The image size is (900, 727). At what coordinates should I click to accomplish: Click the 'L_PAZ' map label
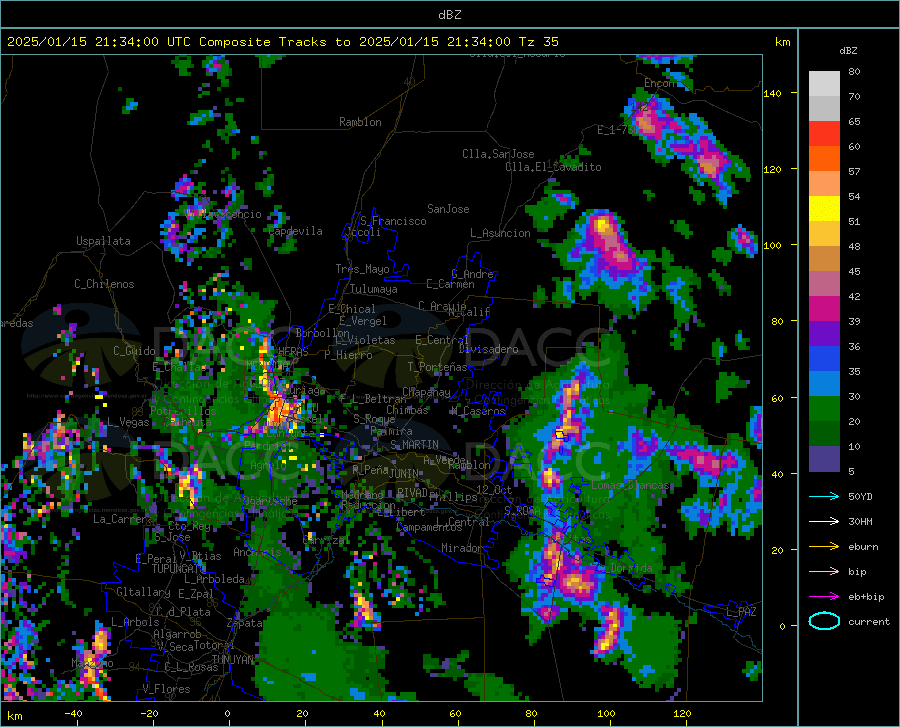click(741, 612)
